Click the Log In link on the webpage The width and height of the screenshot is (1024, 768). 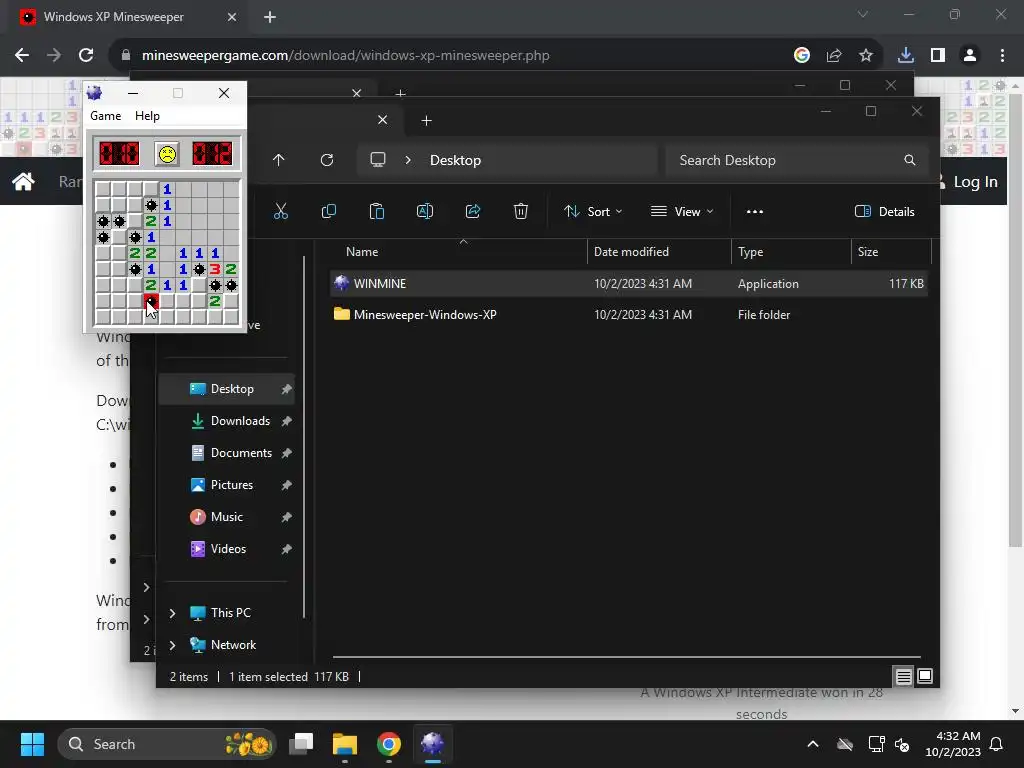[975, 182]
